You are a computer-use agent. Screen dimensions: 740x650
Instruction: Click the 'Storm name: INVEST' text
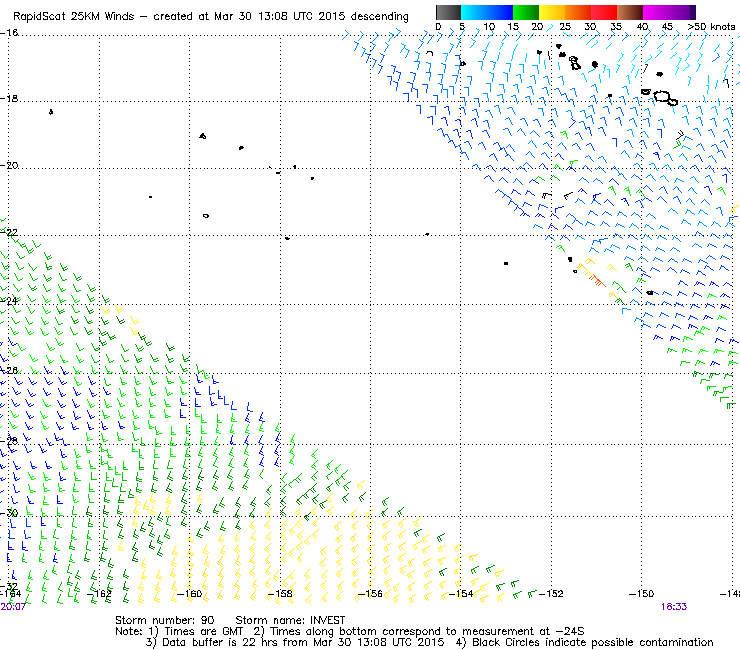(290, 620)
